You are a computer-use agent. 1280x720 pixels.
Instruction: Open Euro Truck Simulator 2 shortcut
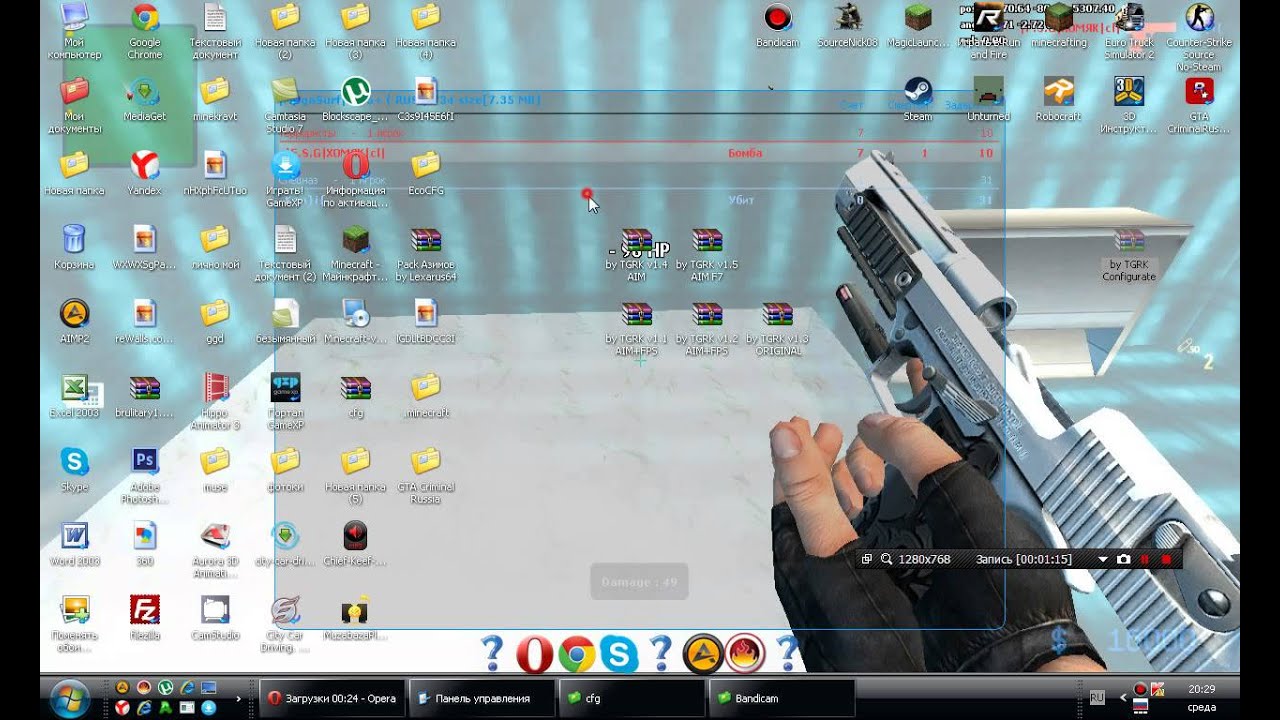(1129, 17)
